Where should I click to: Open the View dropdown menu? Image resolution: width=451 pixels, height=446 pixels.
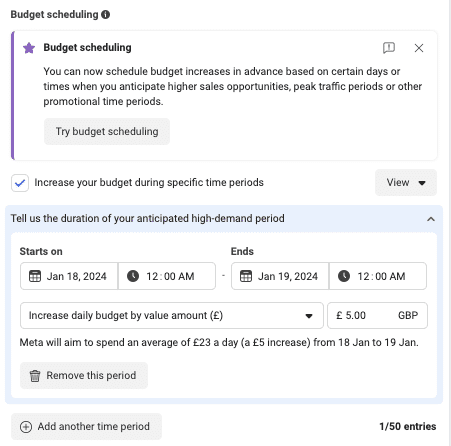406,182
